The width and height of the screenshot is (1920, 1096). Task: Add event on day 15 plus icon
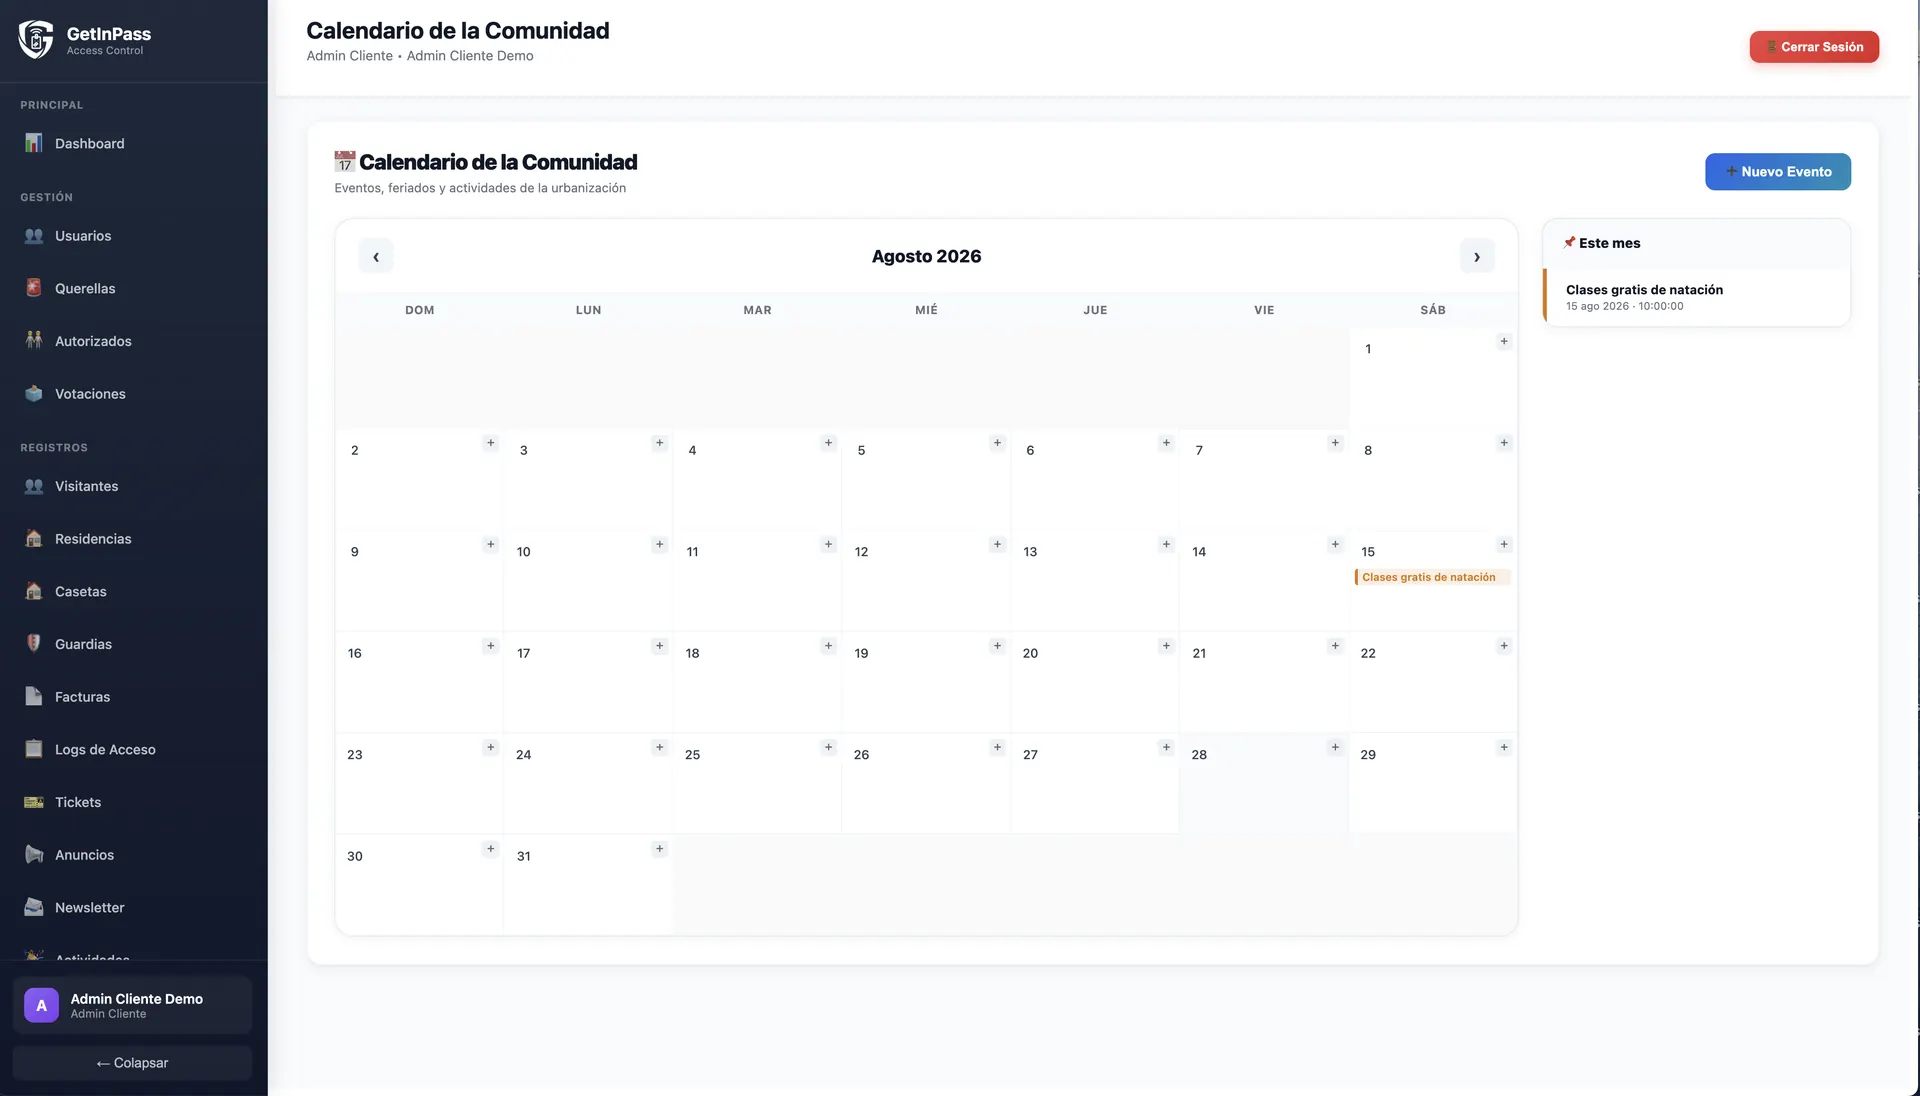1504,545
